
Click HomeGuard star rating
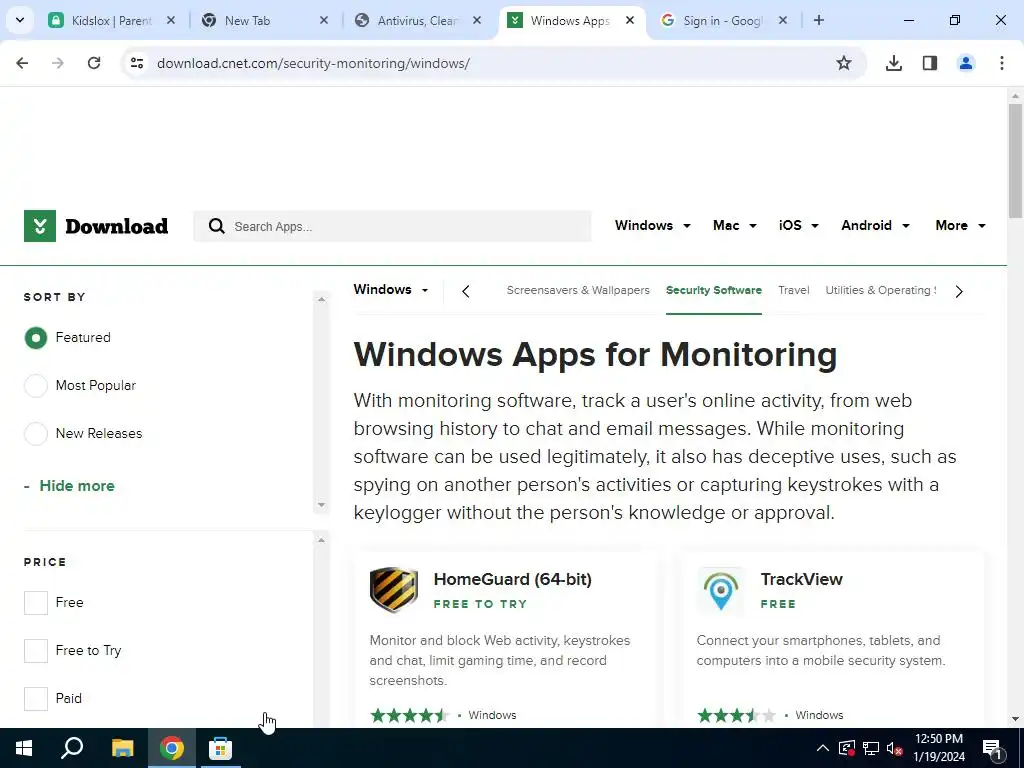[x=409, y=715]
